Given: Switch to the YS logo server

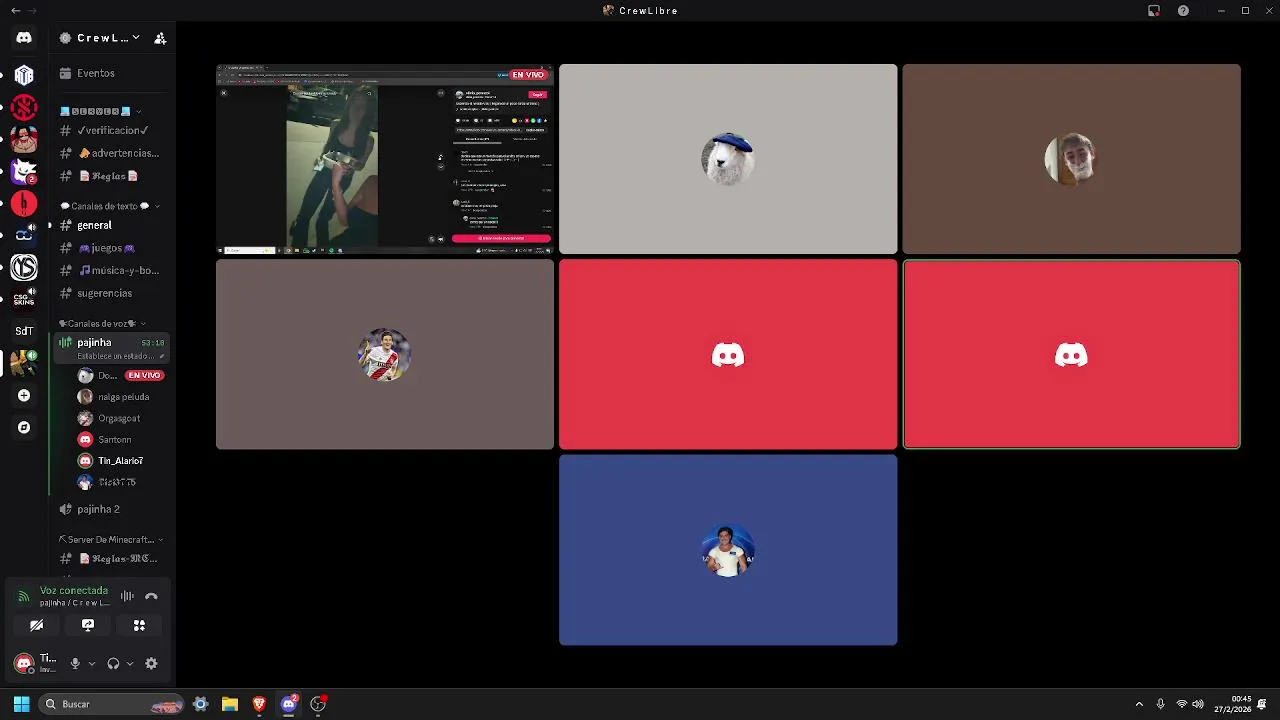Looking at the screenshot, I should pos(24,267).
